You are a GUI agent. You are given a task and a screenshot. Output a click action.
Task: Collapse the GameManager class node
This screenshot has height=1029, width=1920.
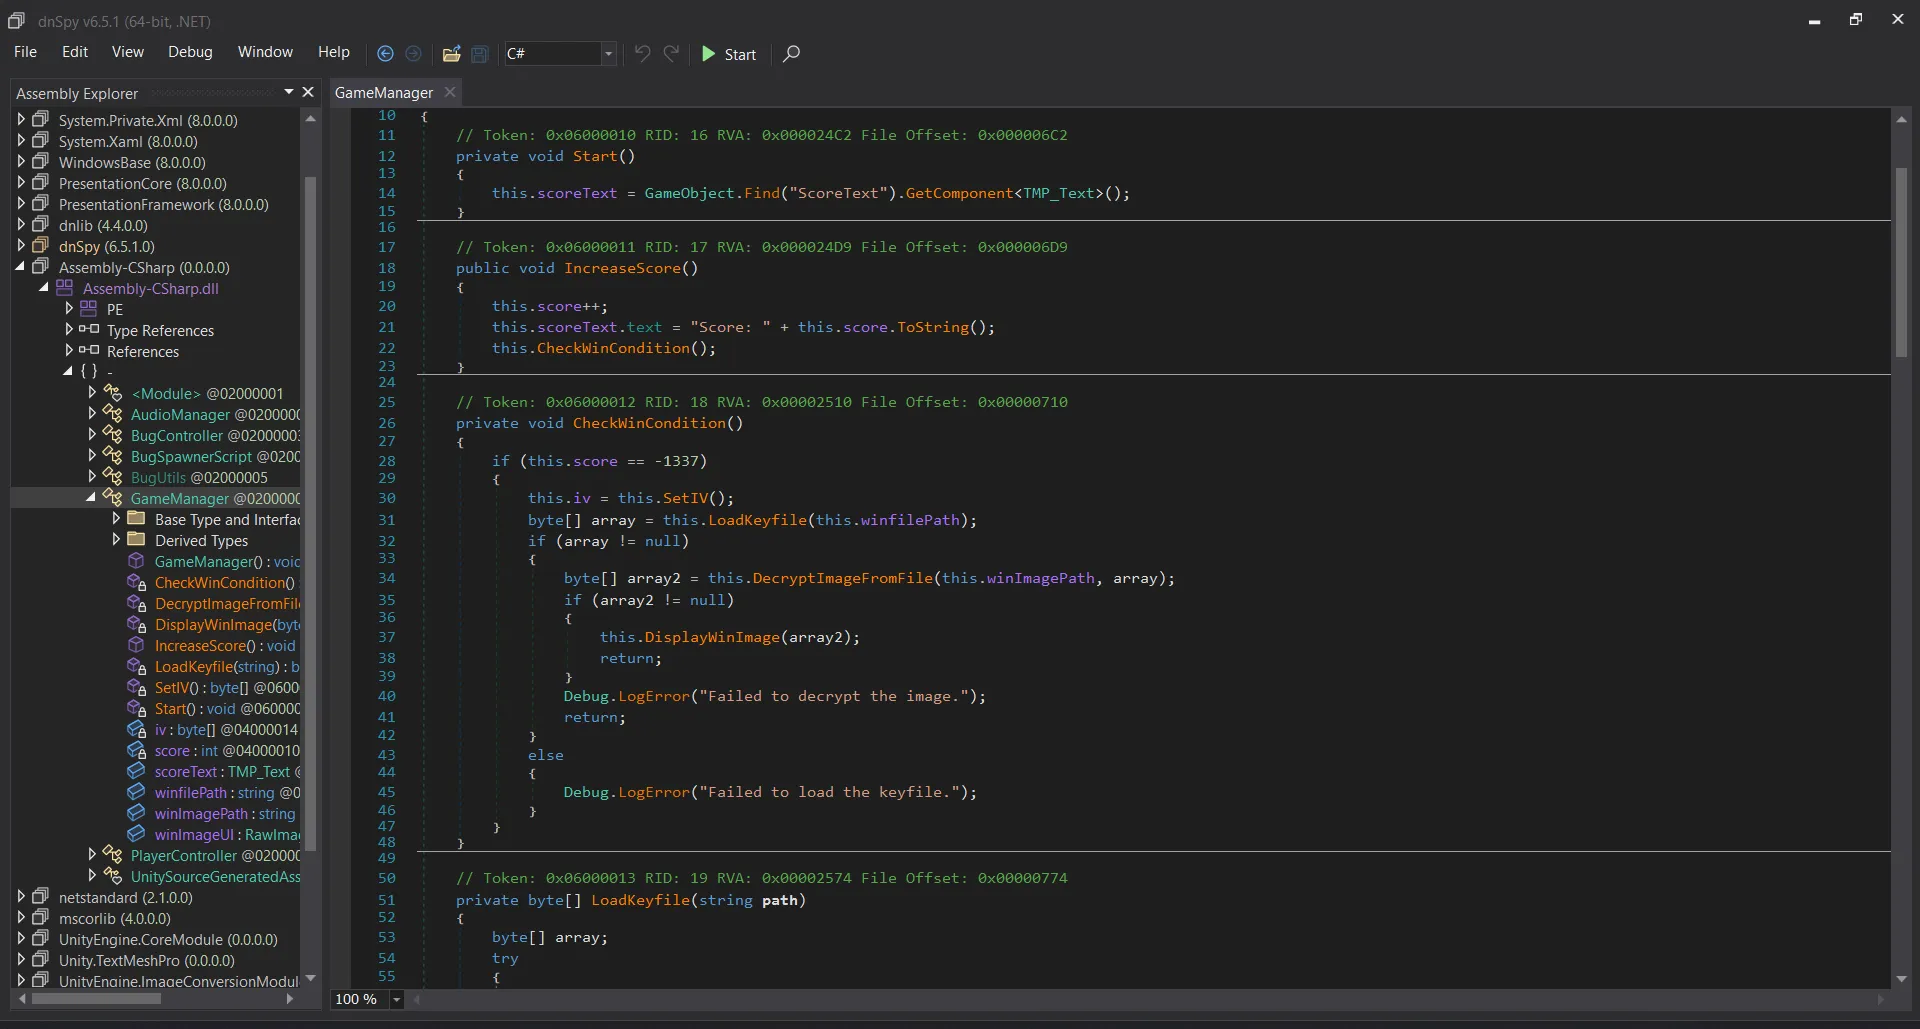point(92,497)
